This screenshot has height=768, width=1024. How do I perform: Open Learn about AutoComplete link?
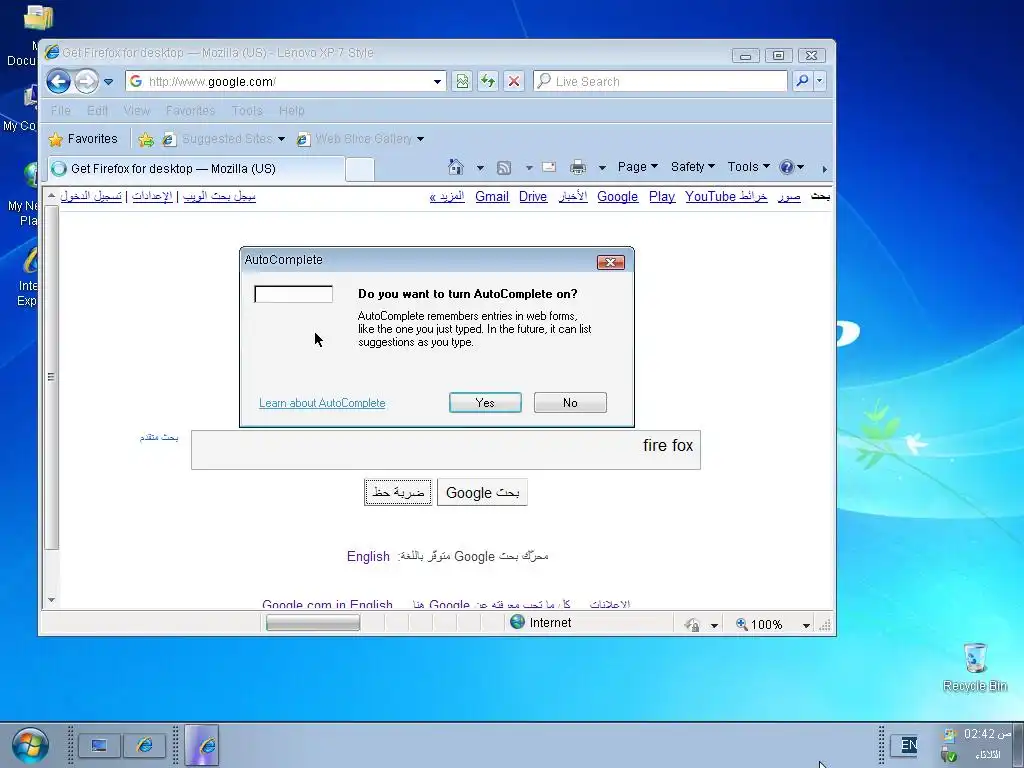point(322,403)
